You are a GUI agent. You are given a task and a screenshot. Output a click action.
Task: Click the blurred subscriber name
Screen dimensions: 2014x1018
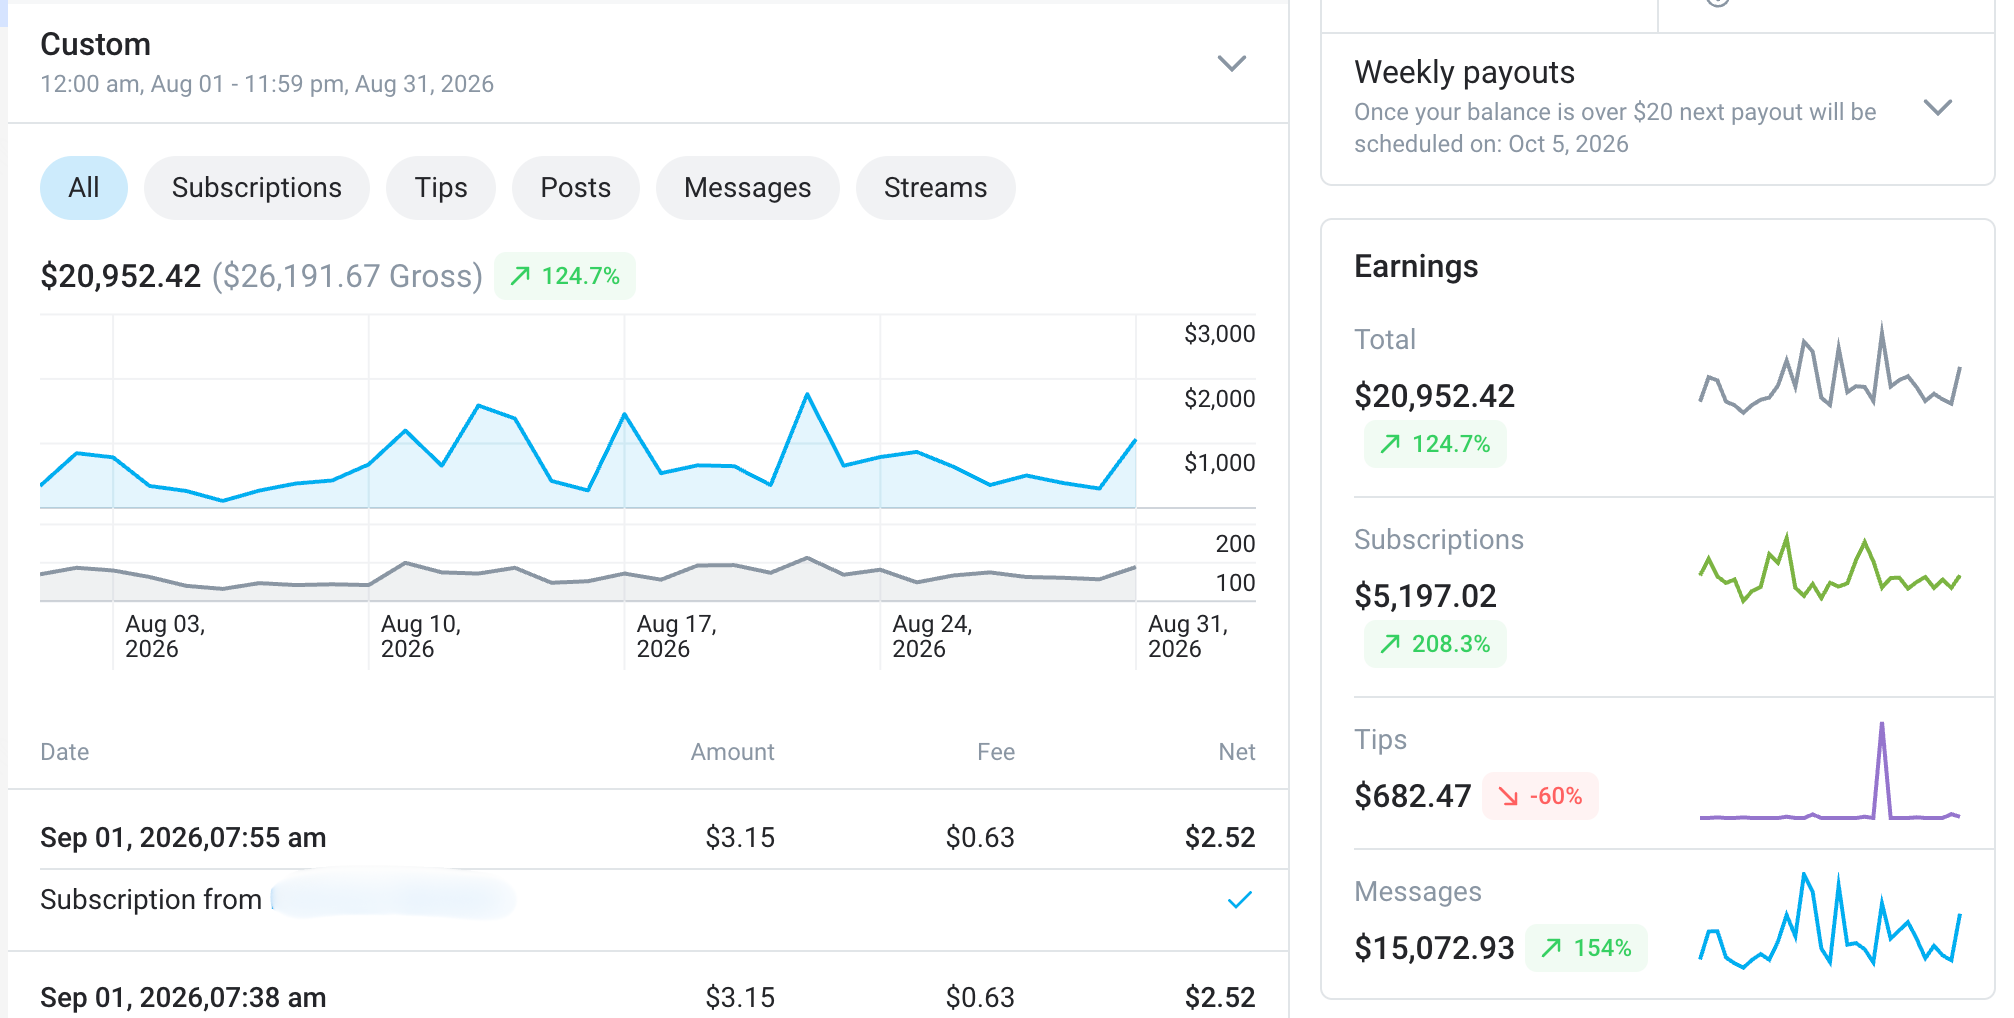[393, 896]
